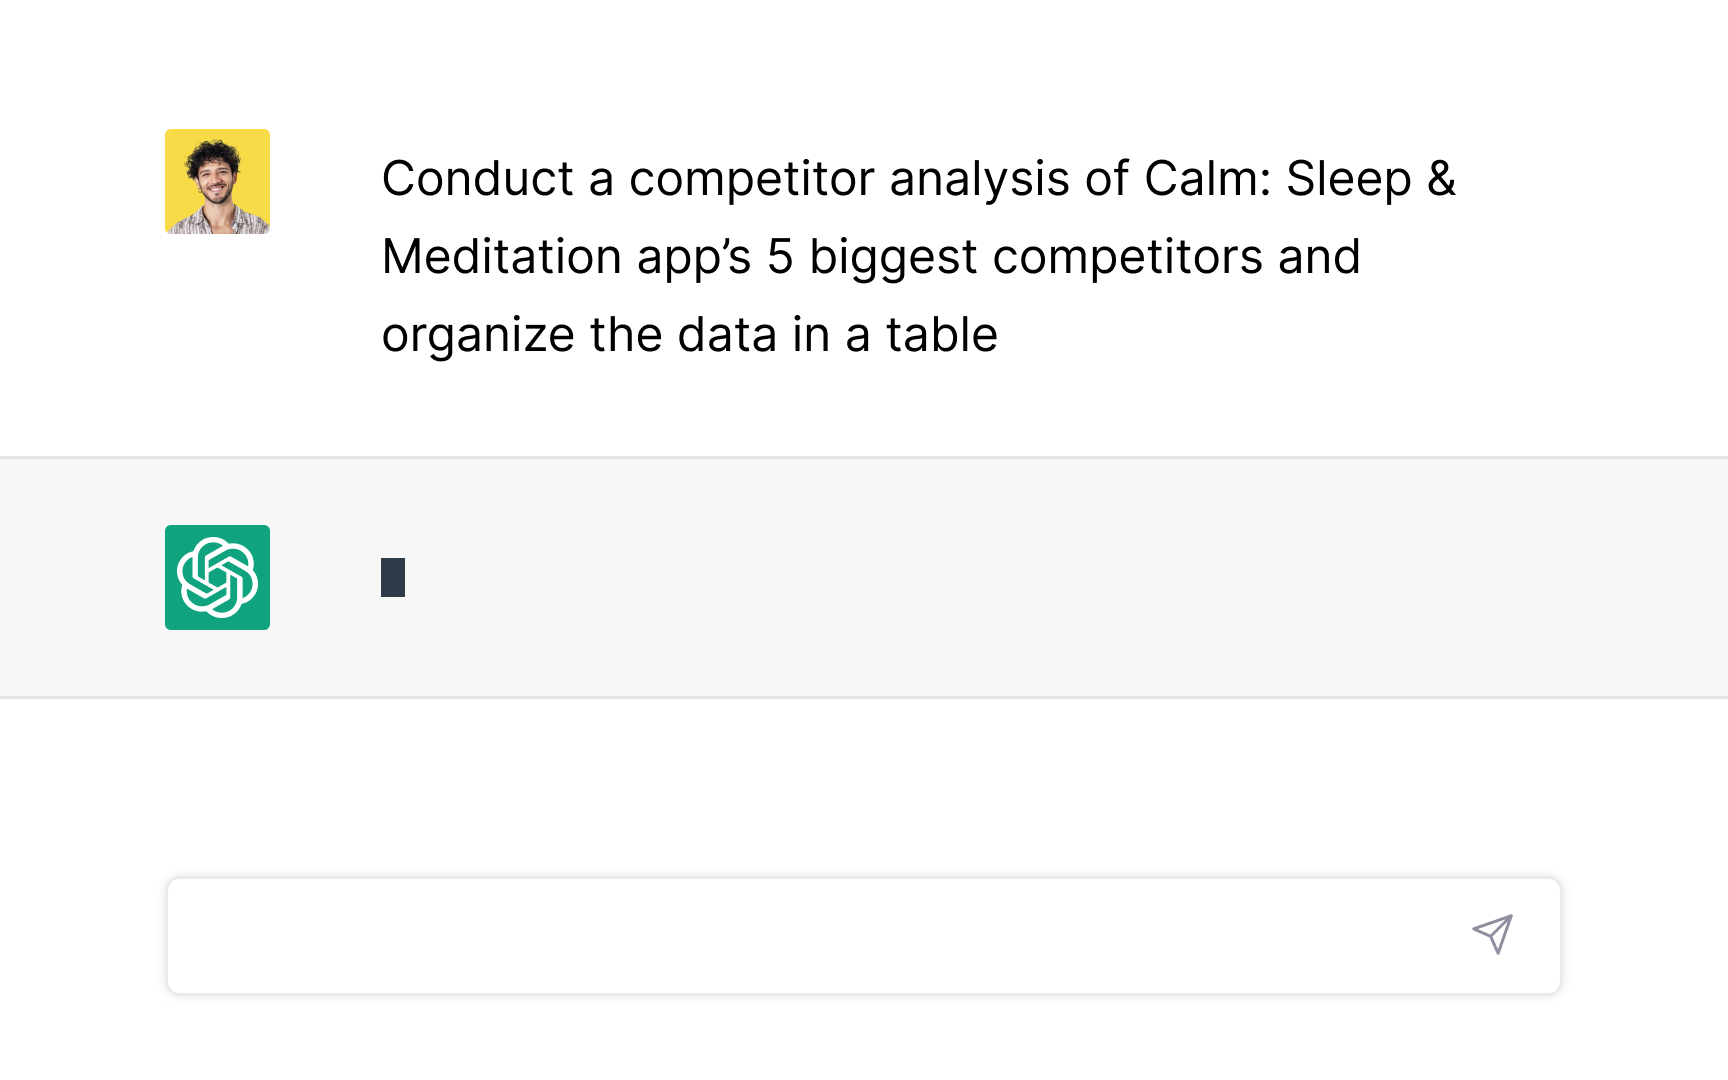
Task: Click the word "of" before "Calm"
Action: click(x=1107, y=179)
